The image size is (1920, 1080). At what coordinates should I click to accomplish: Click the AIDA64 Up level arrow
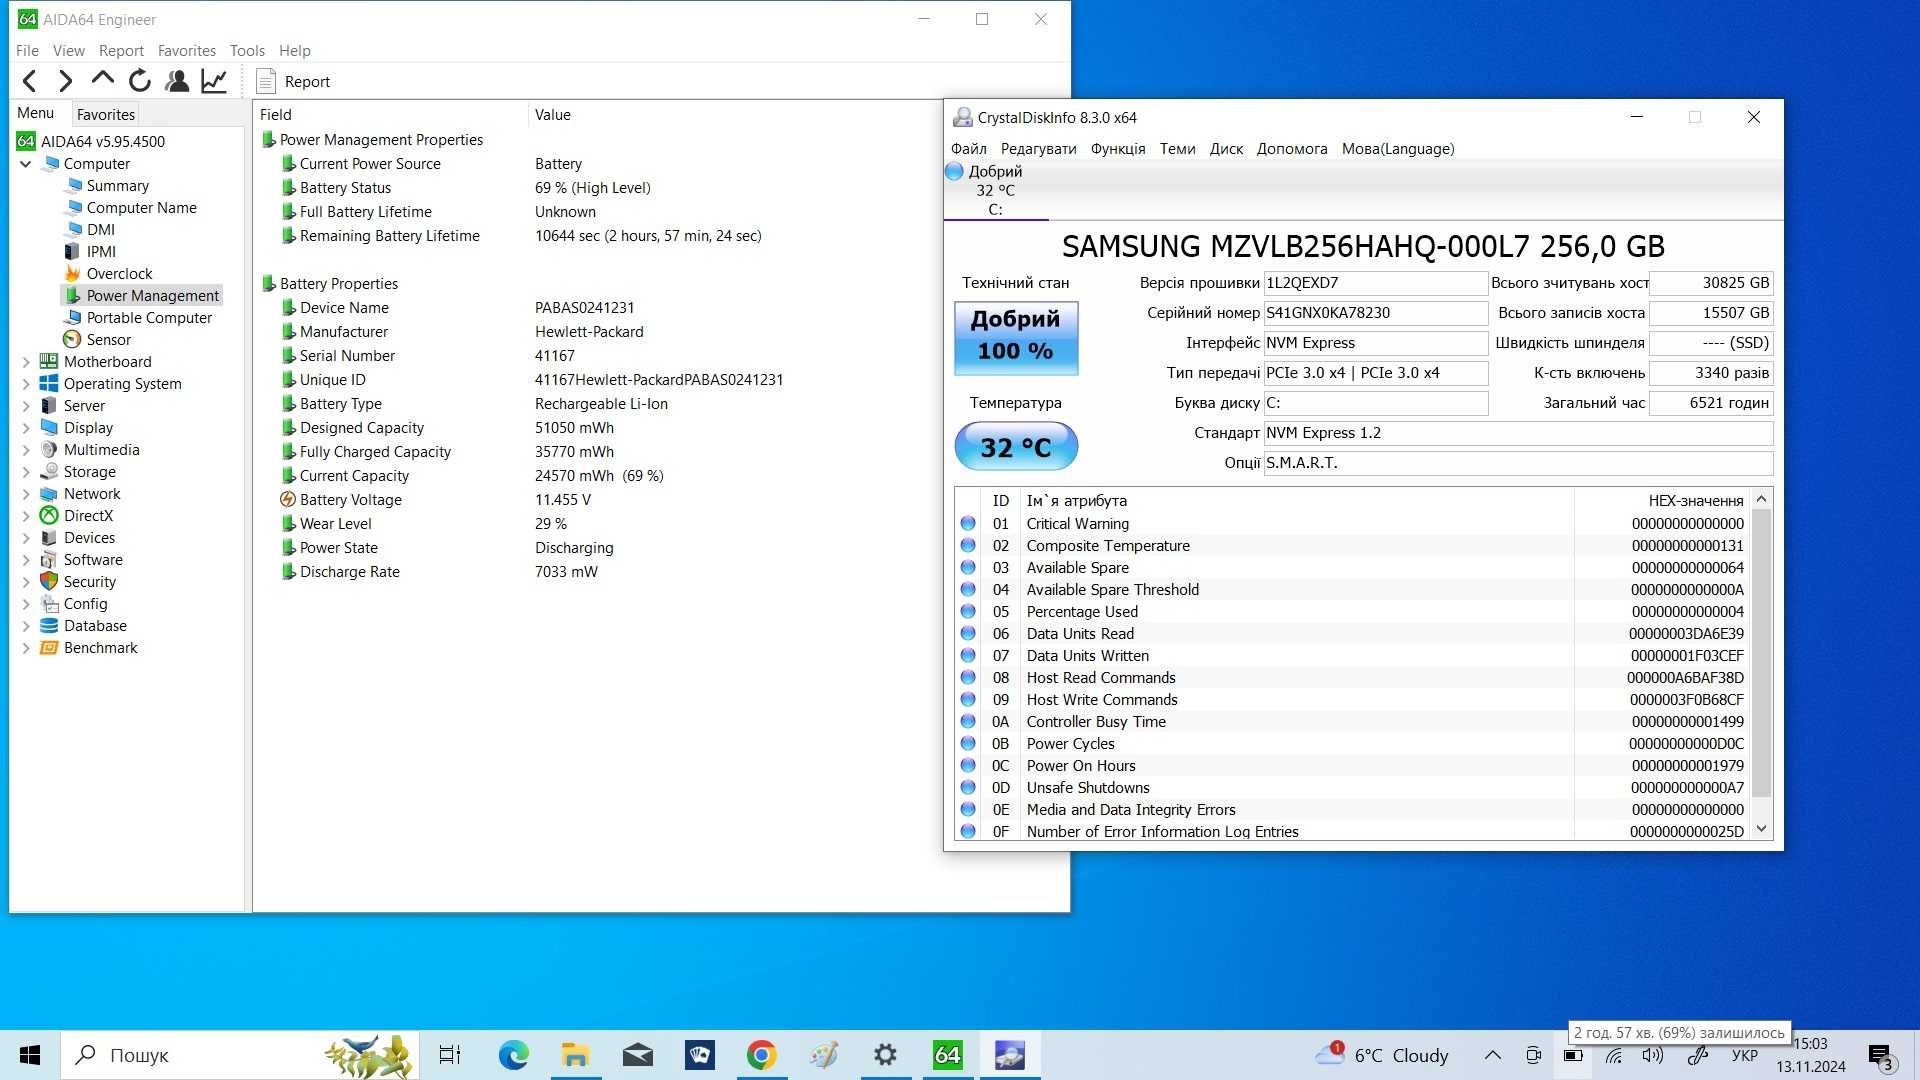(102, 79)
